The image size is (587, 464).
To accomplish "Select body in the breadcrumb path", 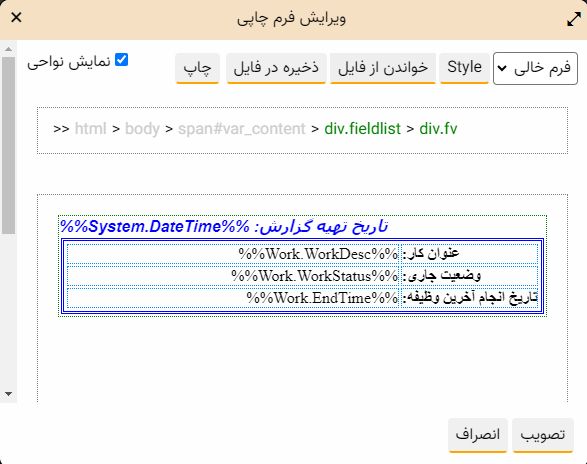I will click(x=142, y=129).
